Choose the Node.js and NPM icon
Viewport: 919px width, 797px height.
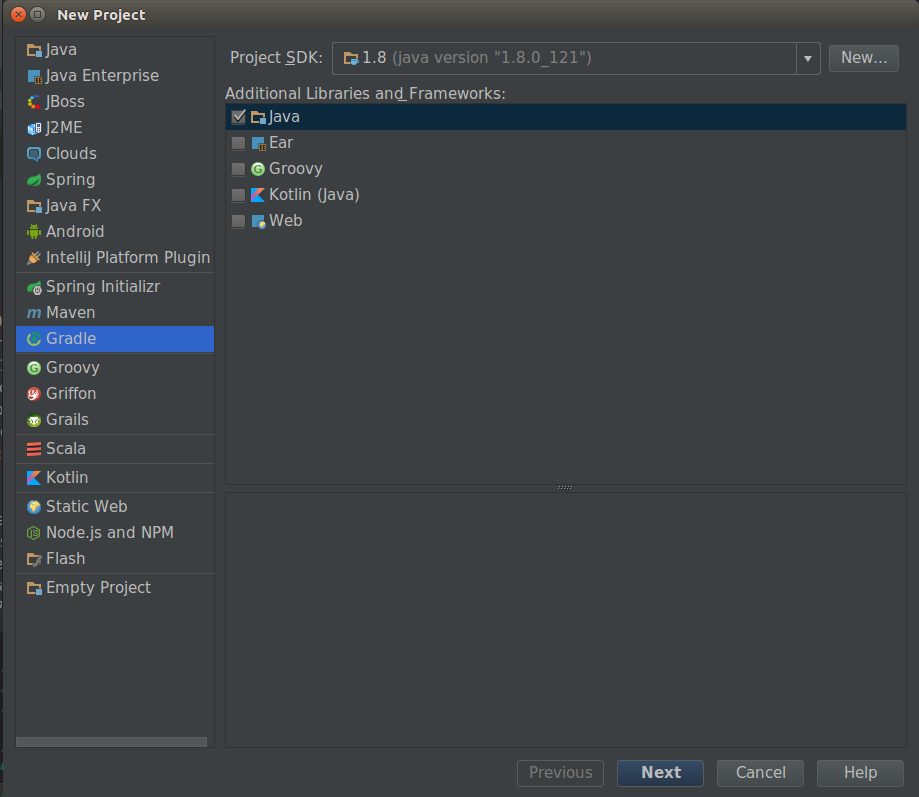[34, 533]
